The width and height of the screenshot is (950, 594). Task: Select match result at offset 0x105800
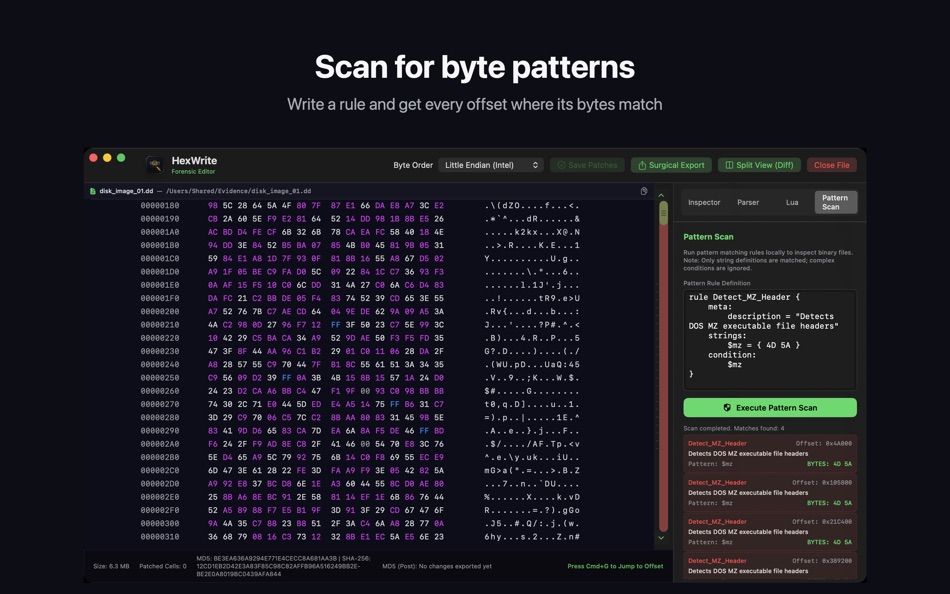[x=770, y=492]
